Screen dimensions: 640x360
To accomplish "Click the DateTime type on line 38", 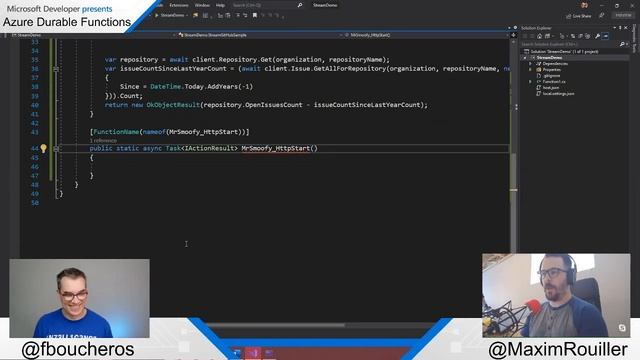I will click(166, 87).
